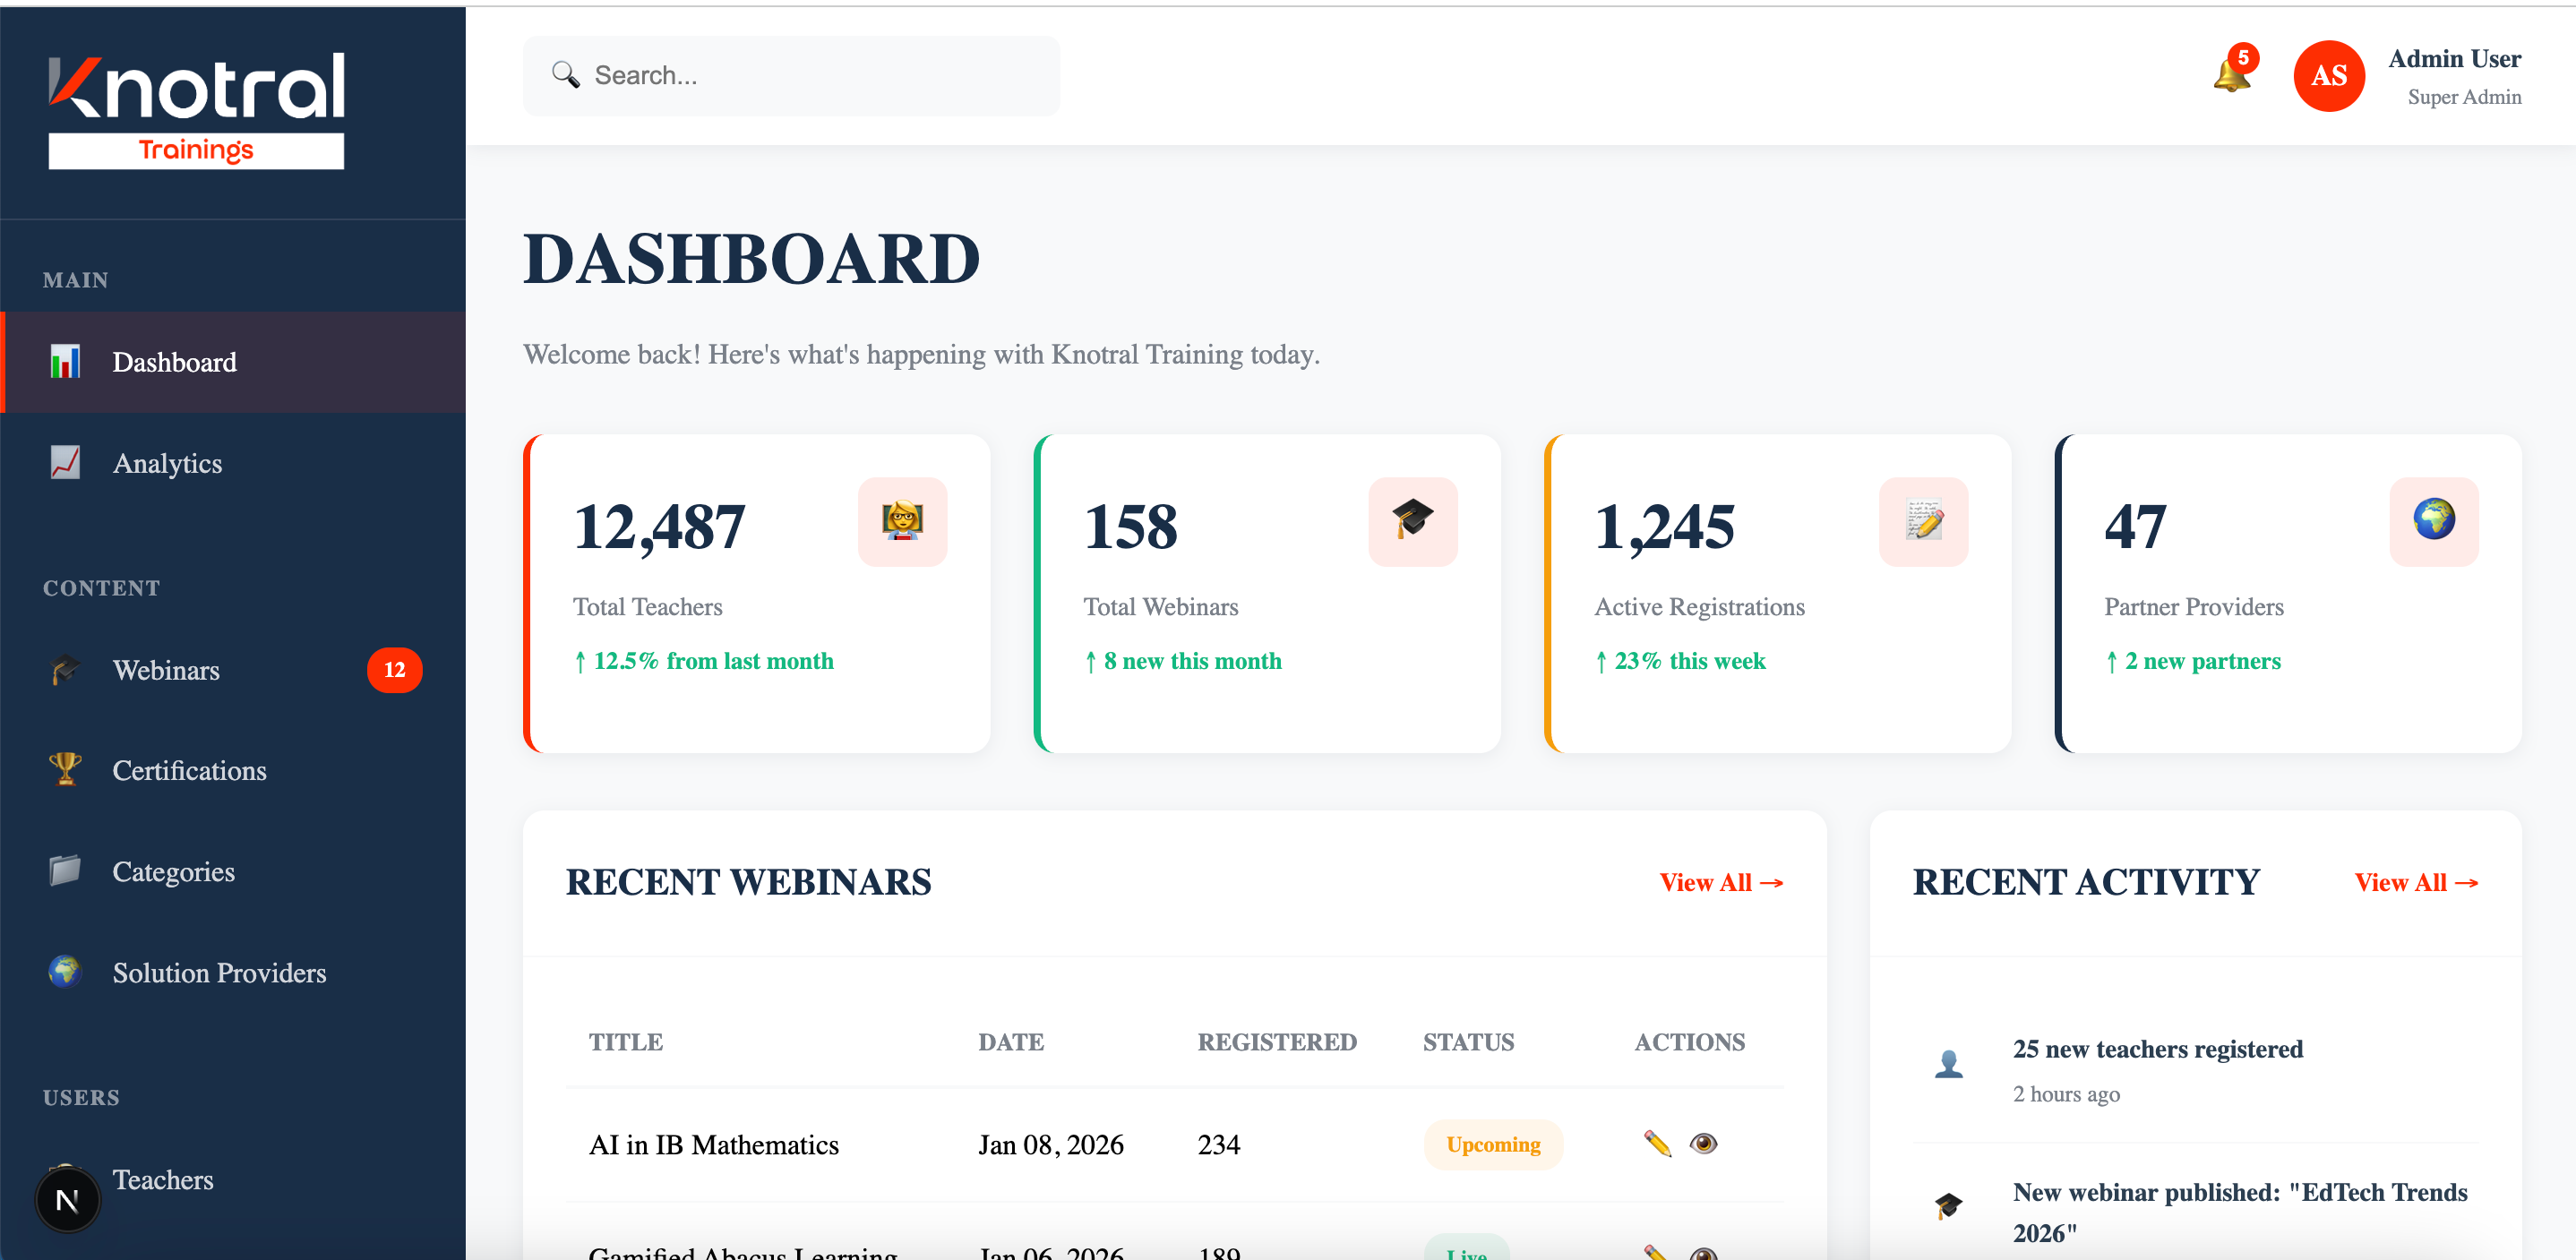Click the teacher icon on Total Teachers card

[x=902, y=521]
